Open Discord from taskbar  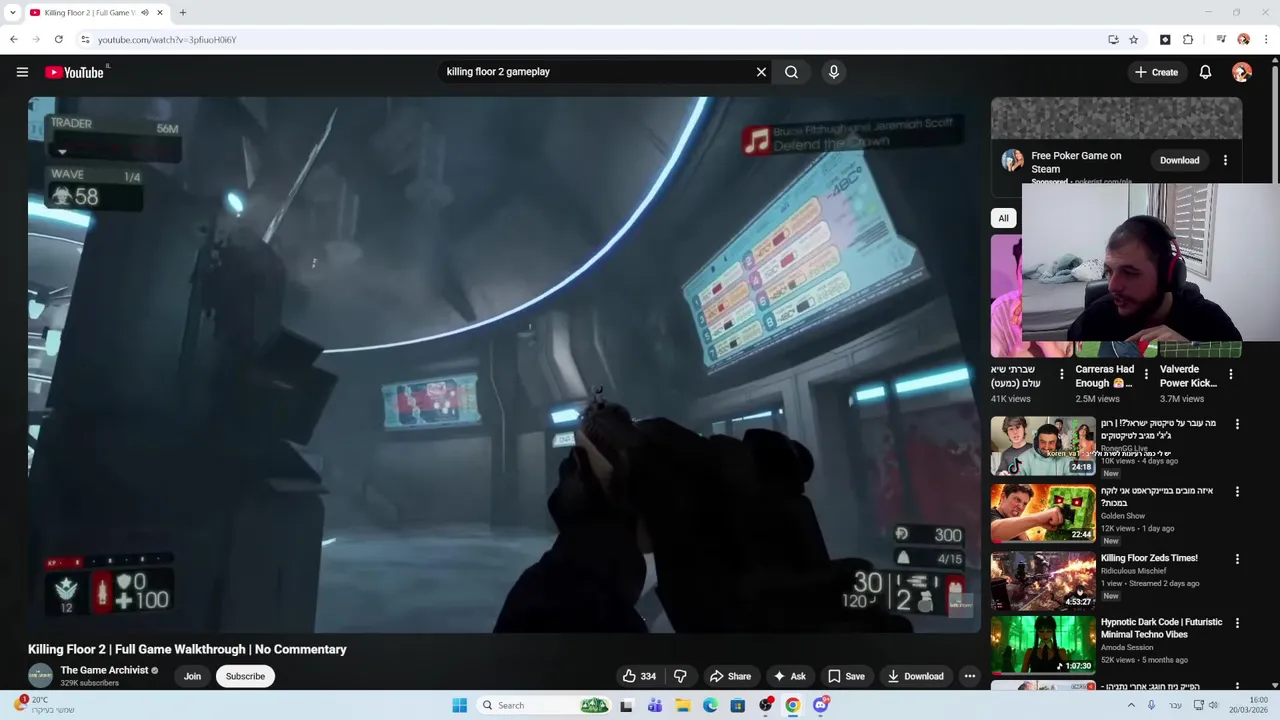point(821,705)
